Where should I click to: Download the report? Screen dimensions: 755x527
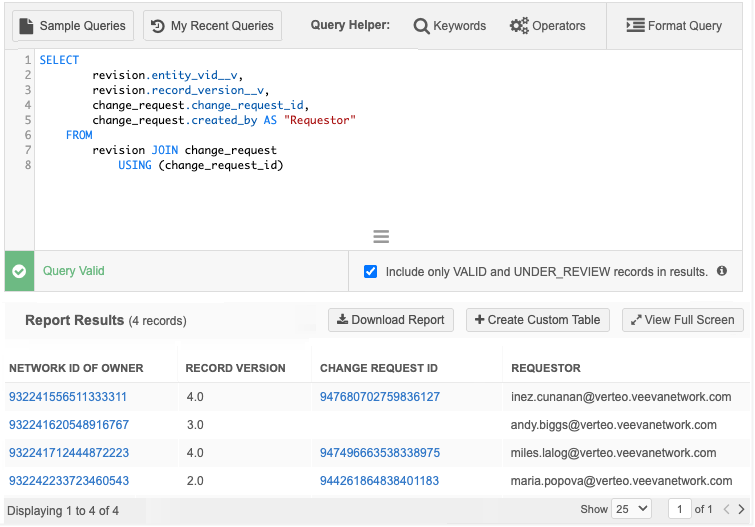click(390, 320)
